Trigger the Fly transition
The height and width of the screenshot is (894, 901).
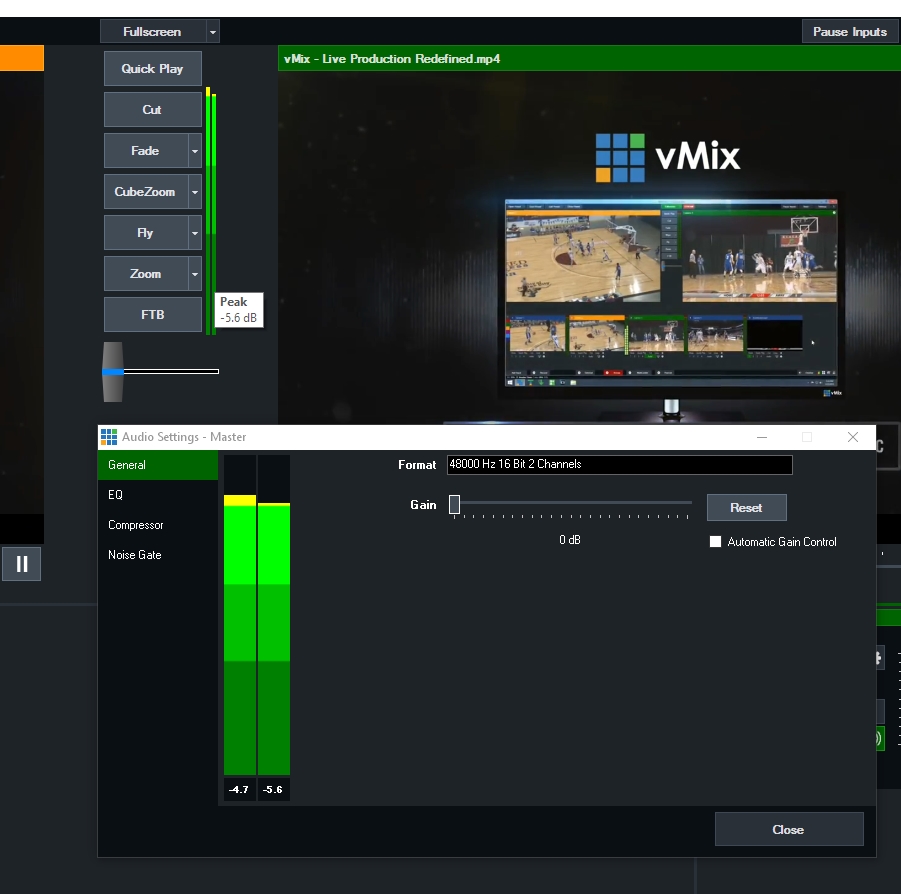point(145,233)
